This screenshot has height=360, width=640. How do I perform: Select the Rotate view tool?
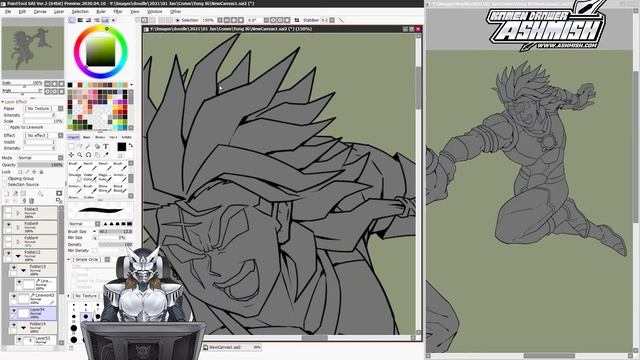(89, 155)
